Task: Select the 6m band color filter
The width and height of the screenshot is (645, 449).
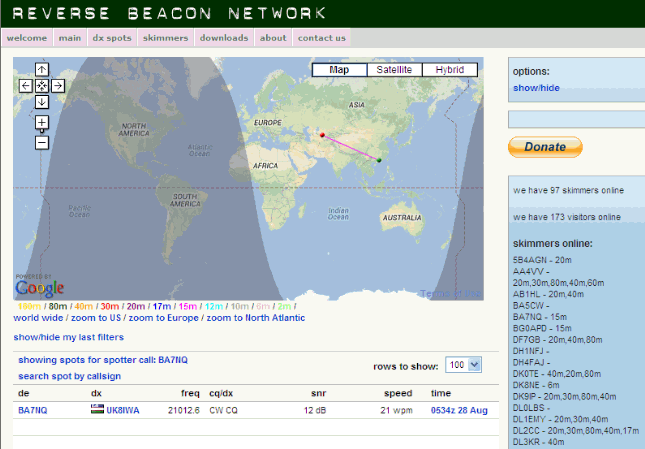Action: click(x=263, y=306)
